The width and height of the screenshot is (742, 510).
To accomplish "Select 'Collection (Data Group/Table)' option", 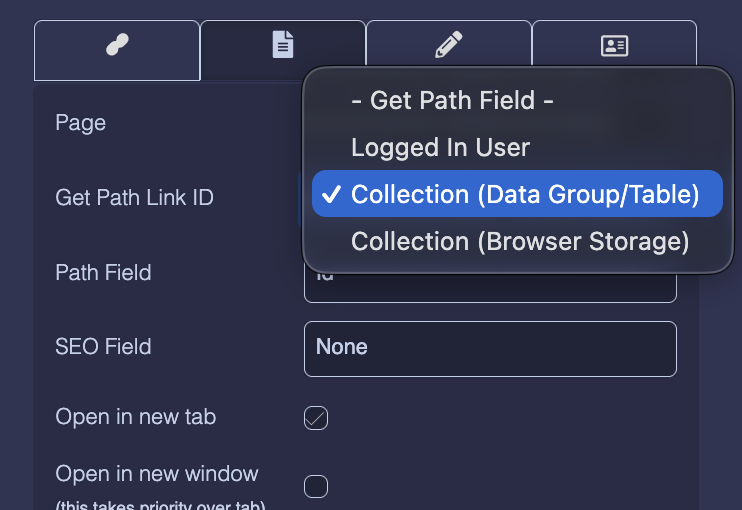I will point(525,194).
